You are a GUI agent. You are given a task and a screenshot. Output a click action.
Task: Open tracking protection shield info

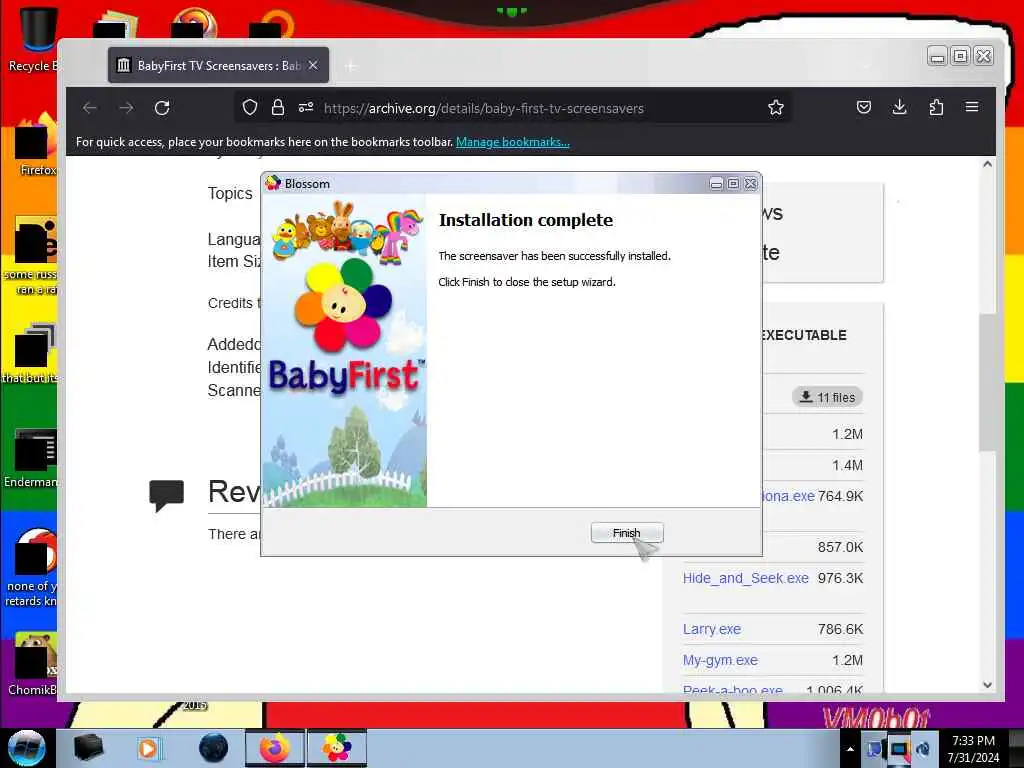pos(249,108)
